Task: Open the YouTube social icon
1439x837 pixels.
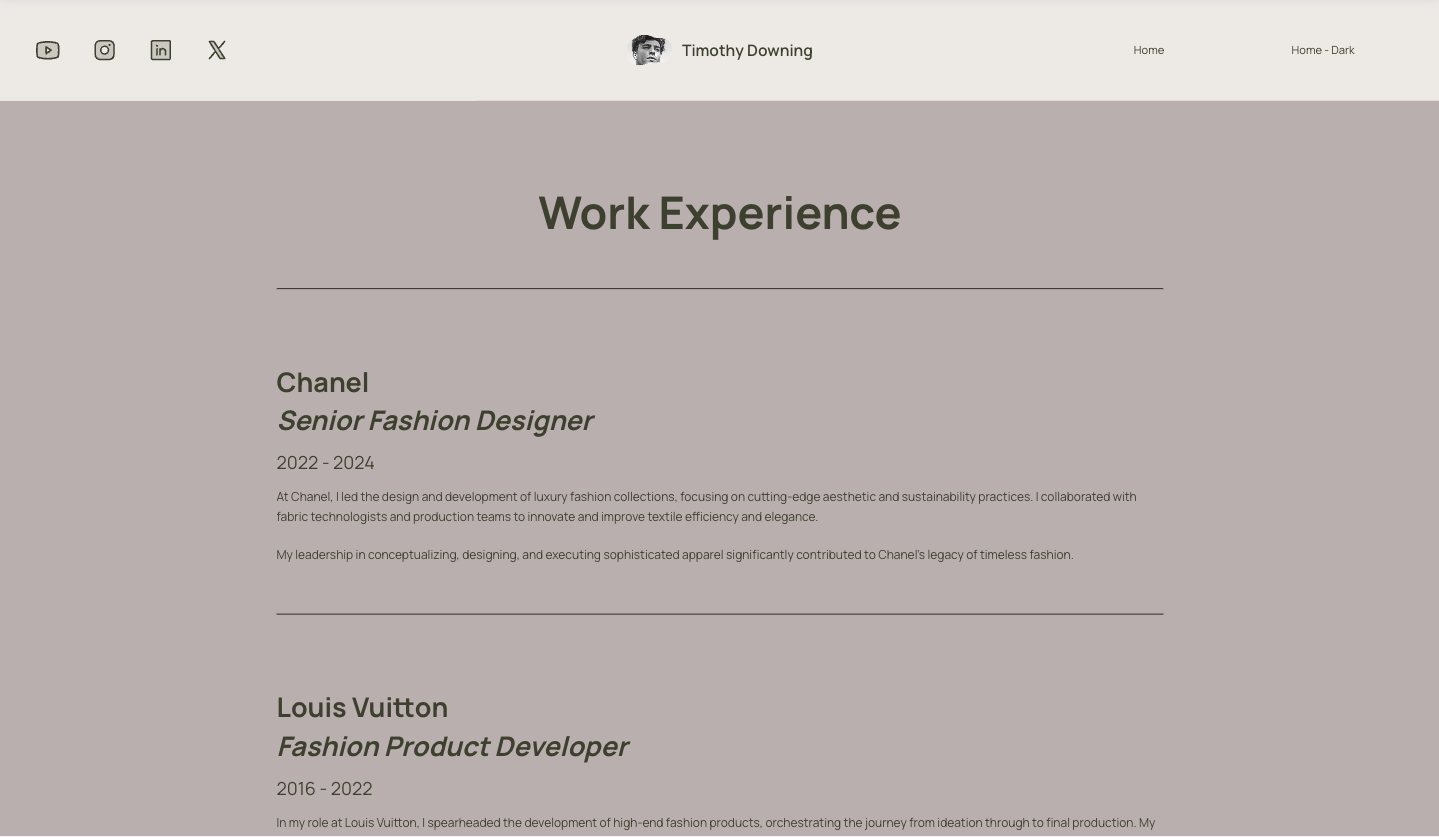Action: point(48,50)
